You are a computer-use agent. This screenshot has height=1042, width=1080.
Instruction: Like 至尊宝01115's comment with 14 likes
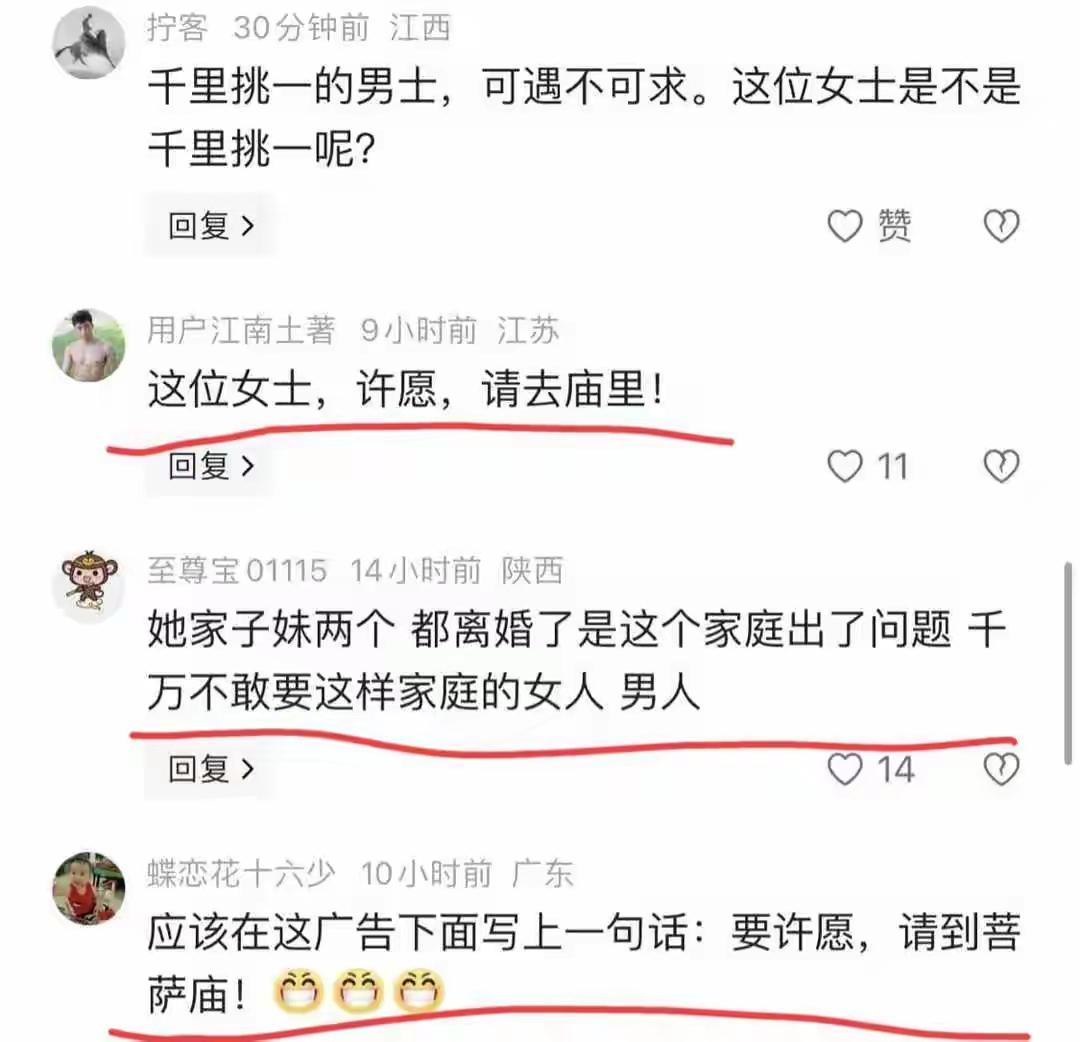coord(844,769)
